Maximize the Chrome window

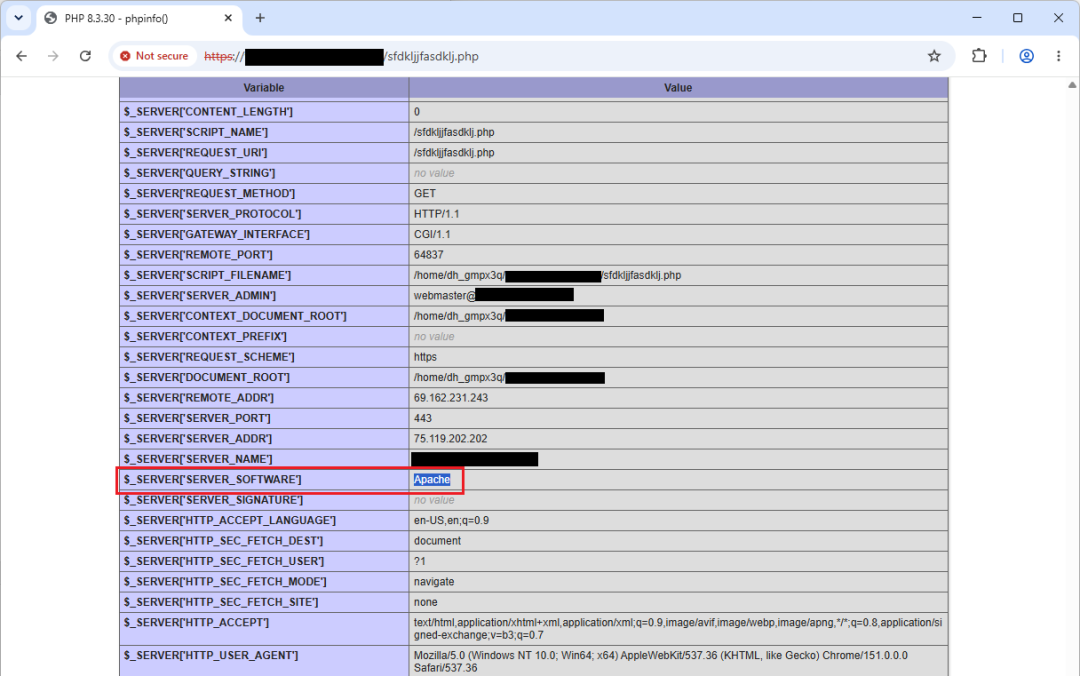click(x=1017, y=18)
